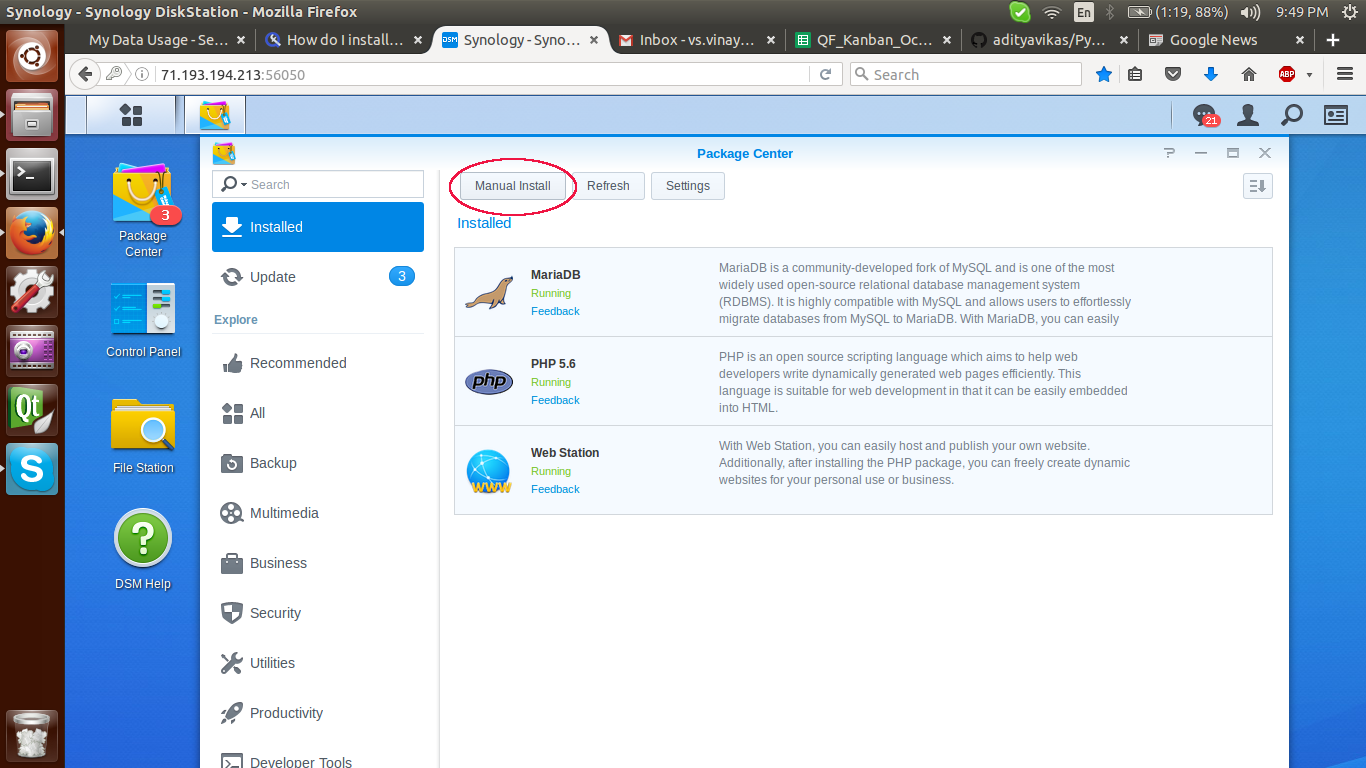
Task: Click Manual Install button
Action: point(512,186)
